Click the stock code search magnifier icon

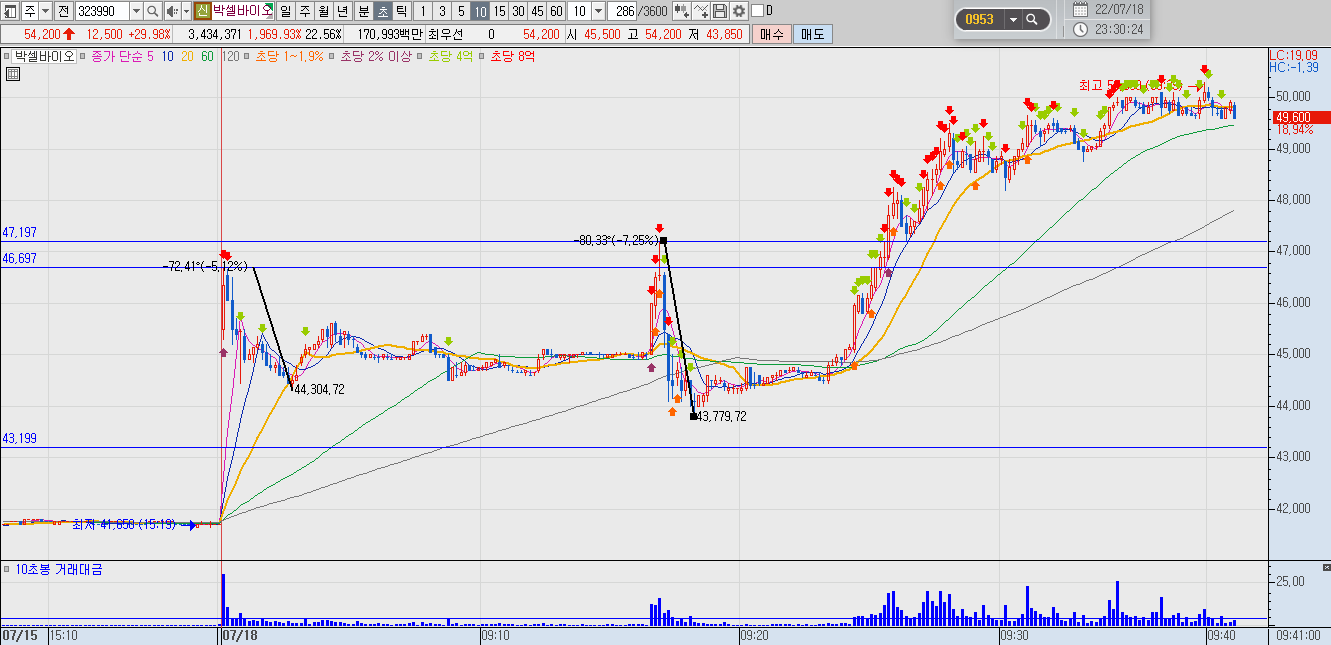click(x=152, y=11)
